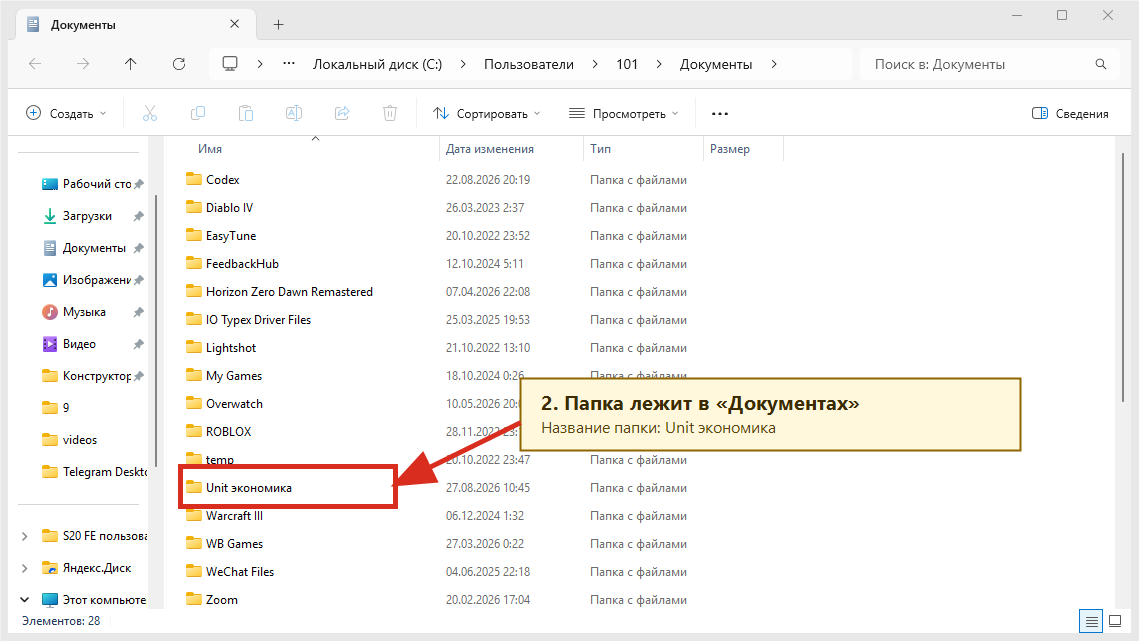Collapse the Этот компьютер sidebar node
Viewport: 1139px width, 641px height.
coord(25,600)
